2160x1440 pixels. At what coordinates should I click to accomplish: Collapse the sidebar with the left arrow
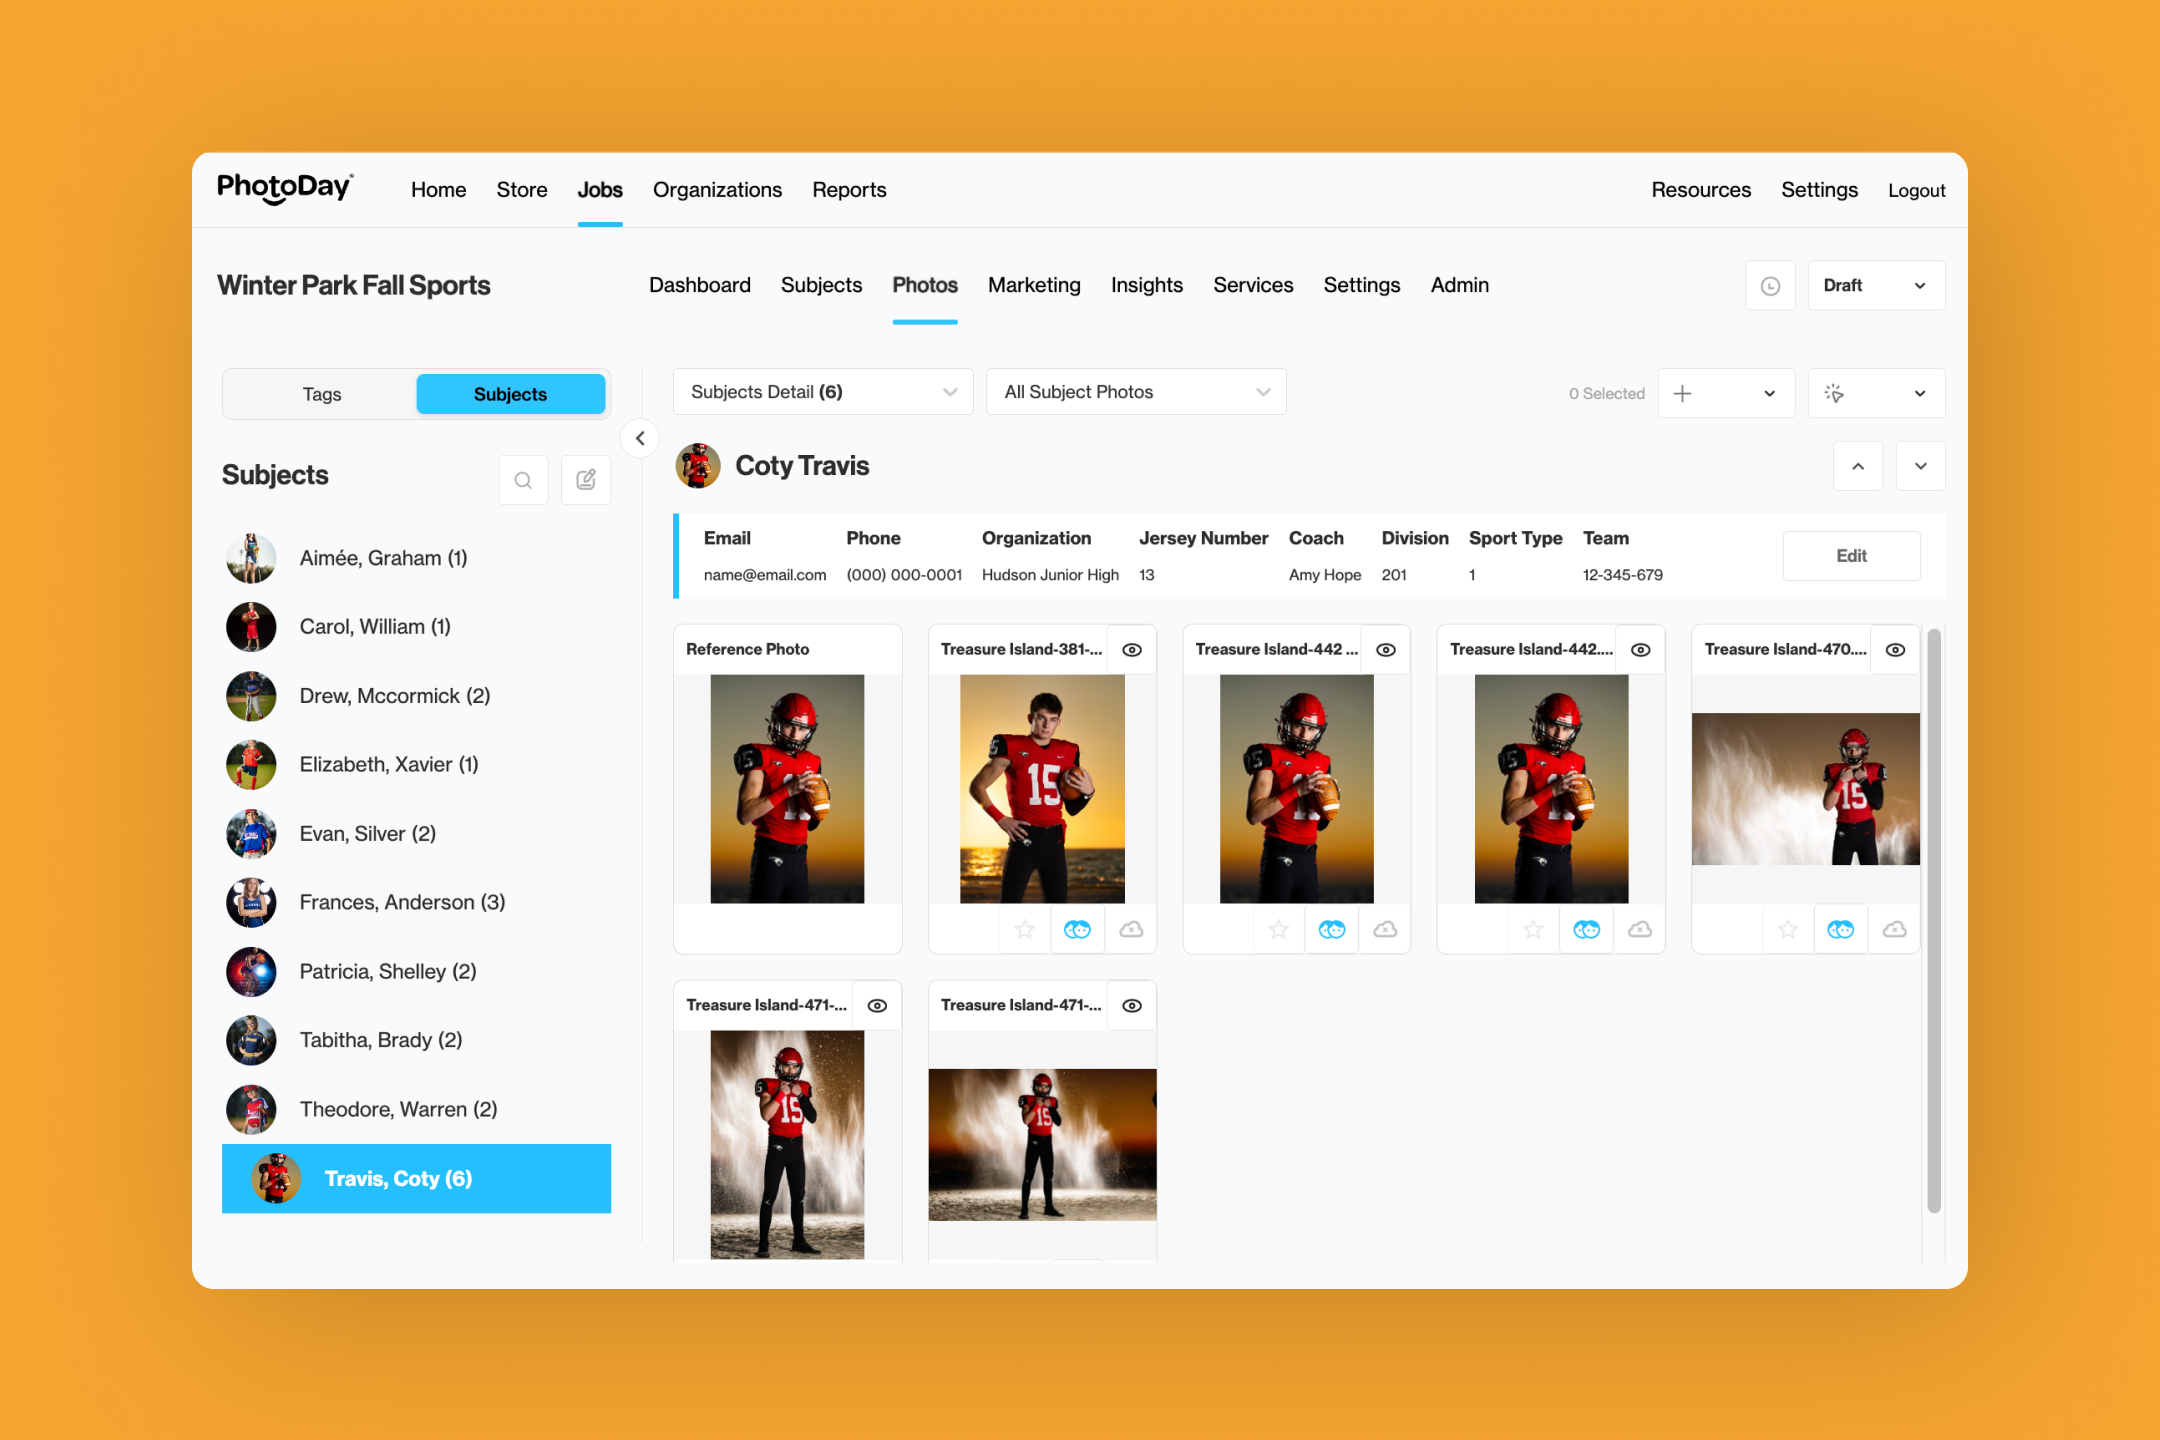click(640, 438)
